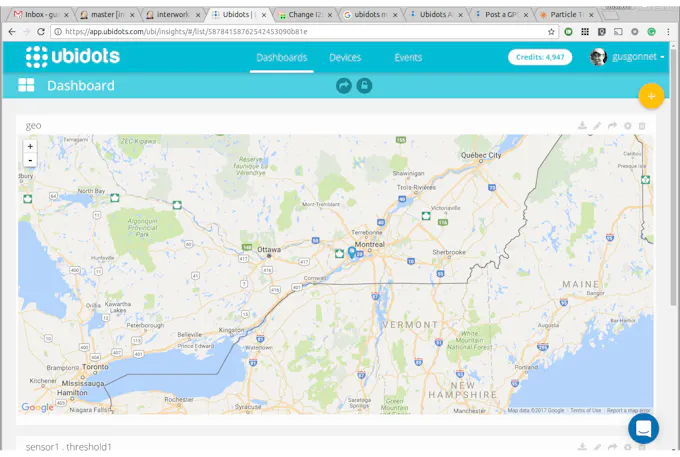Click the Ubidots logo in the header
The height and width of the screenshot is (457, 680).
click(72, 57)
